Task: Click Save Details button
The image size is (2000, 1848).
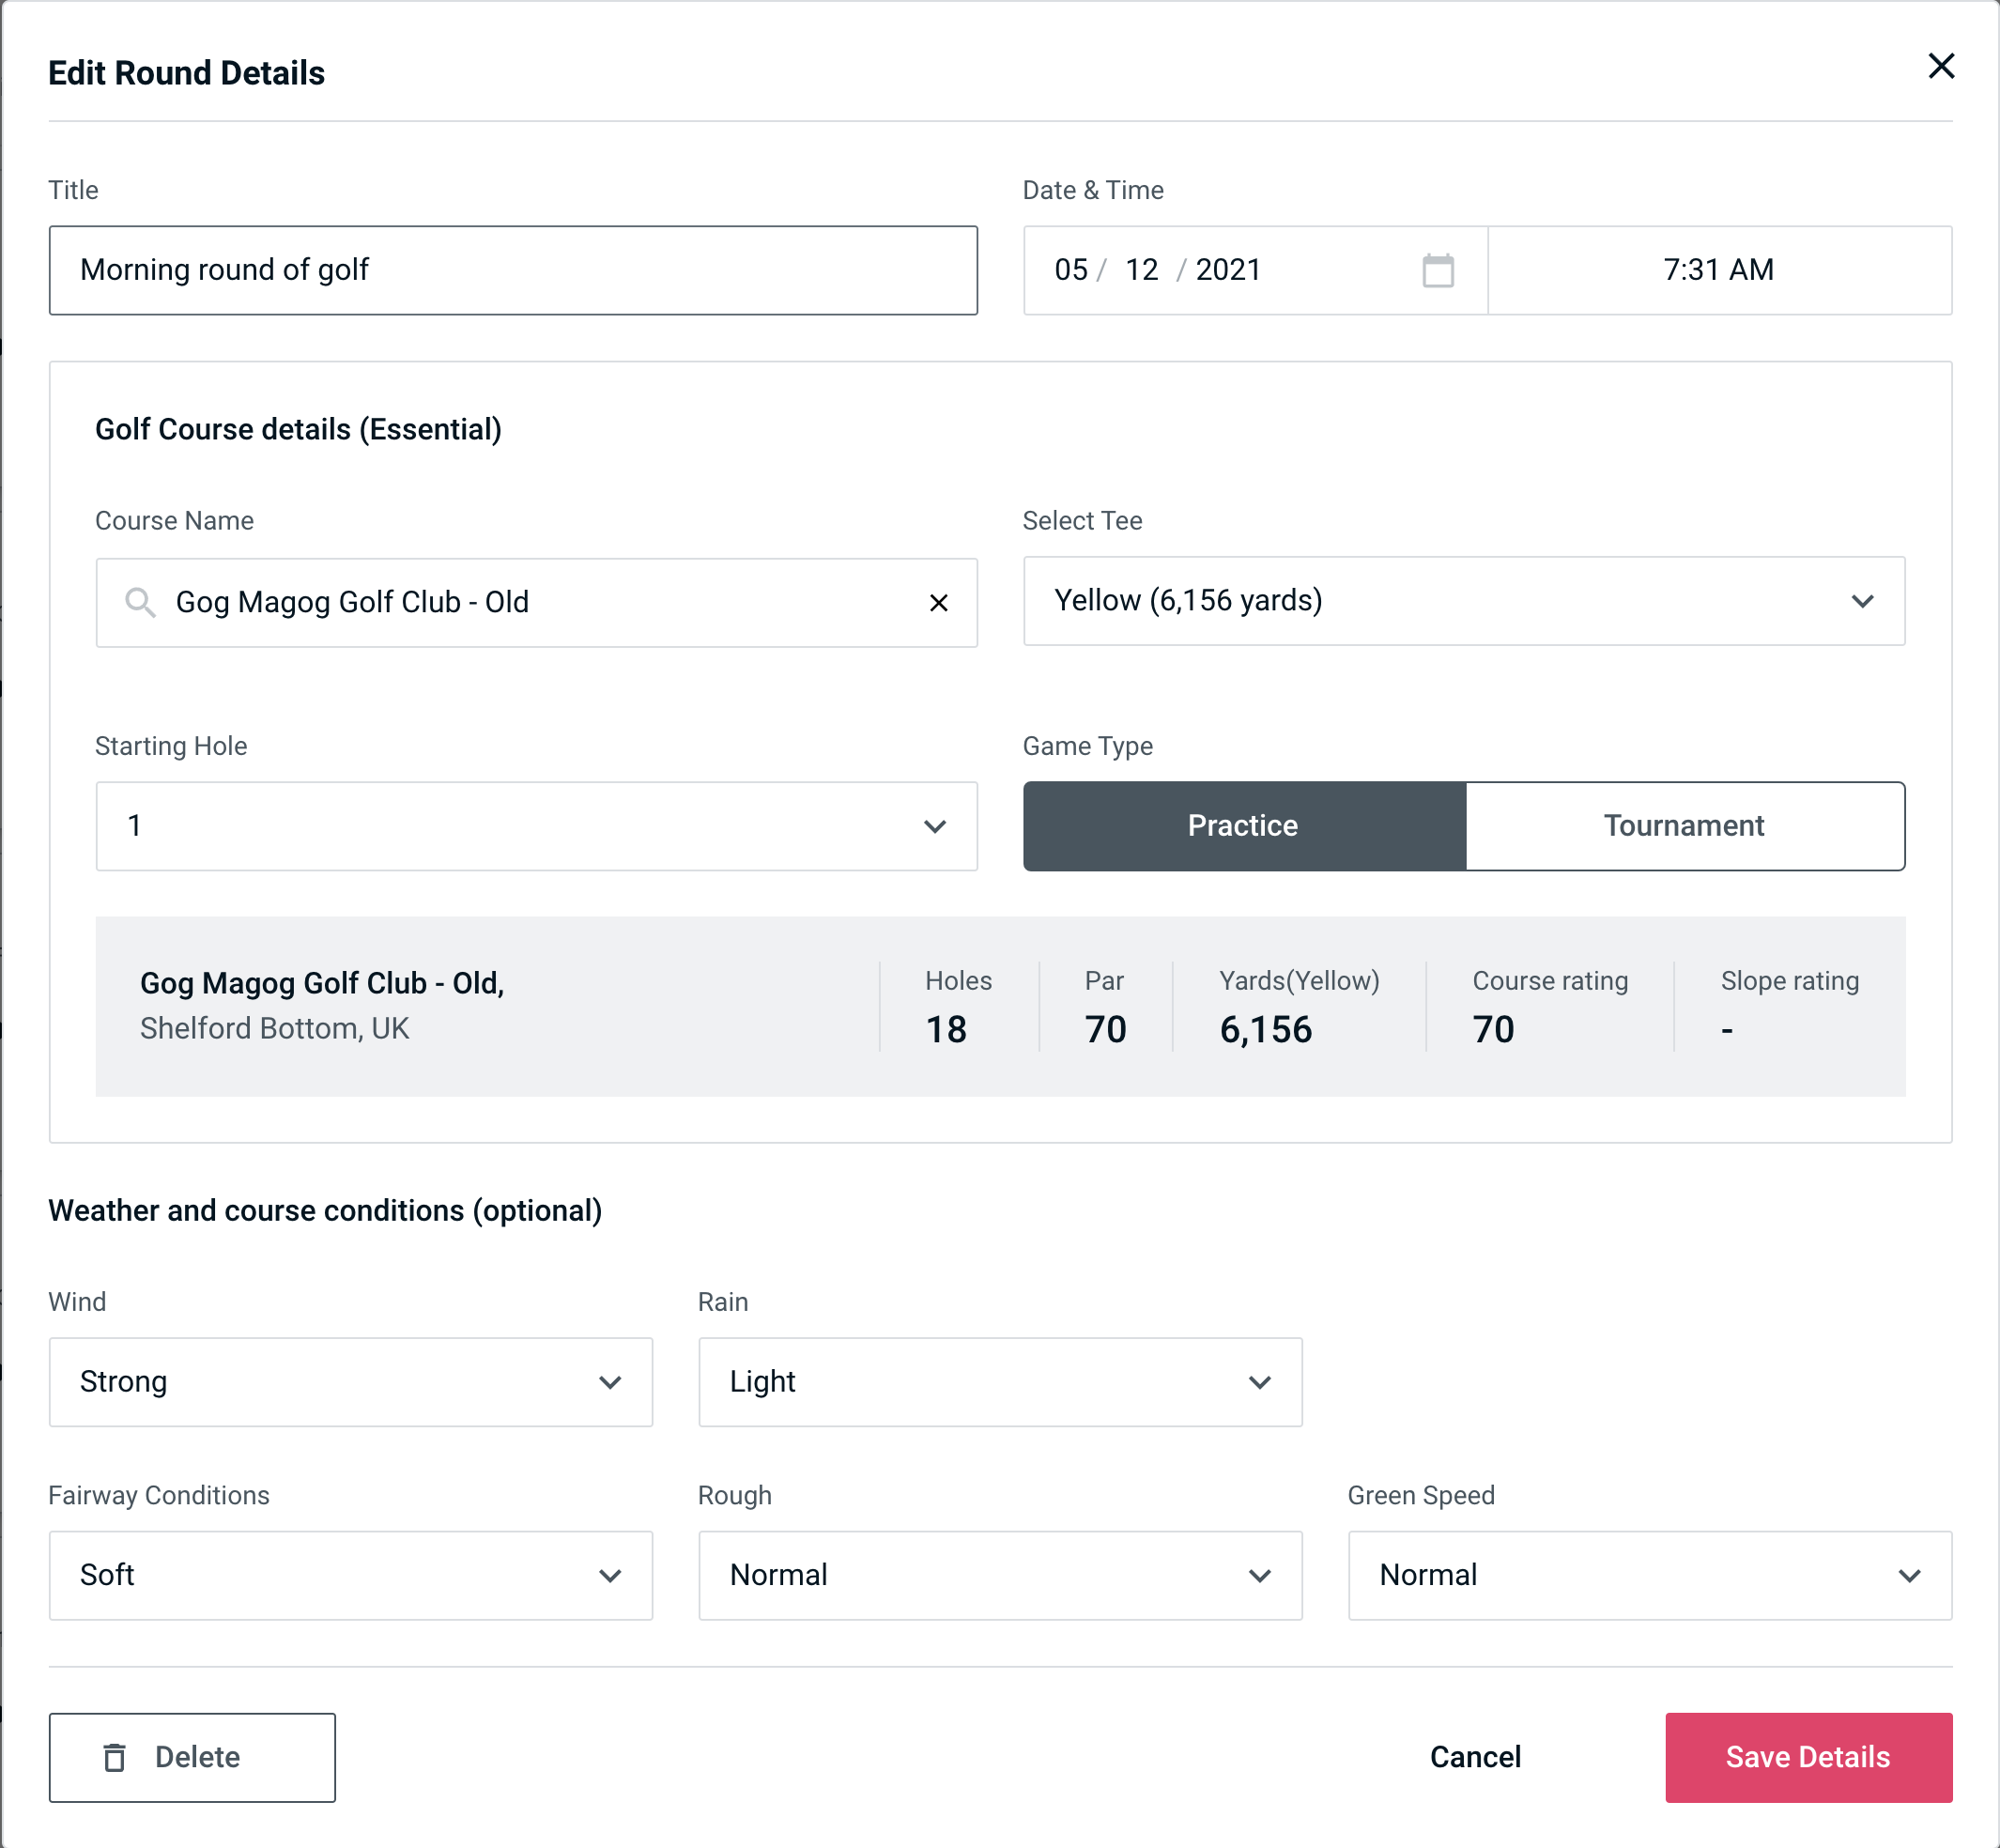Action: (1807, 1756)
